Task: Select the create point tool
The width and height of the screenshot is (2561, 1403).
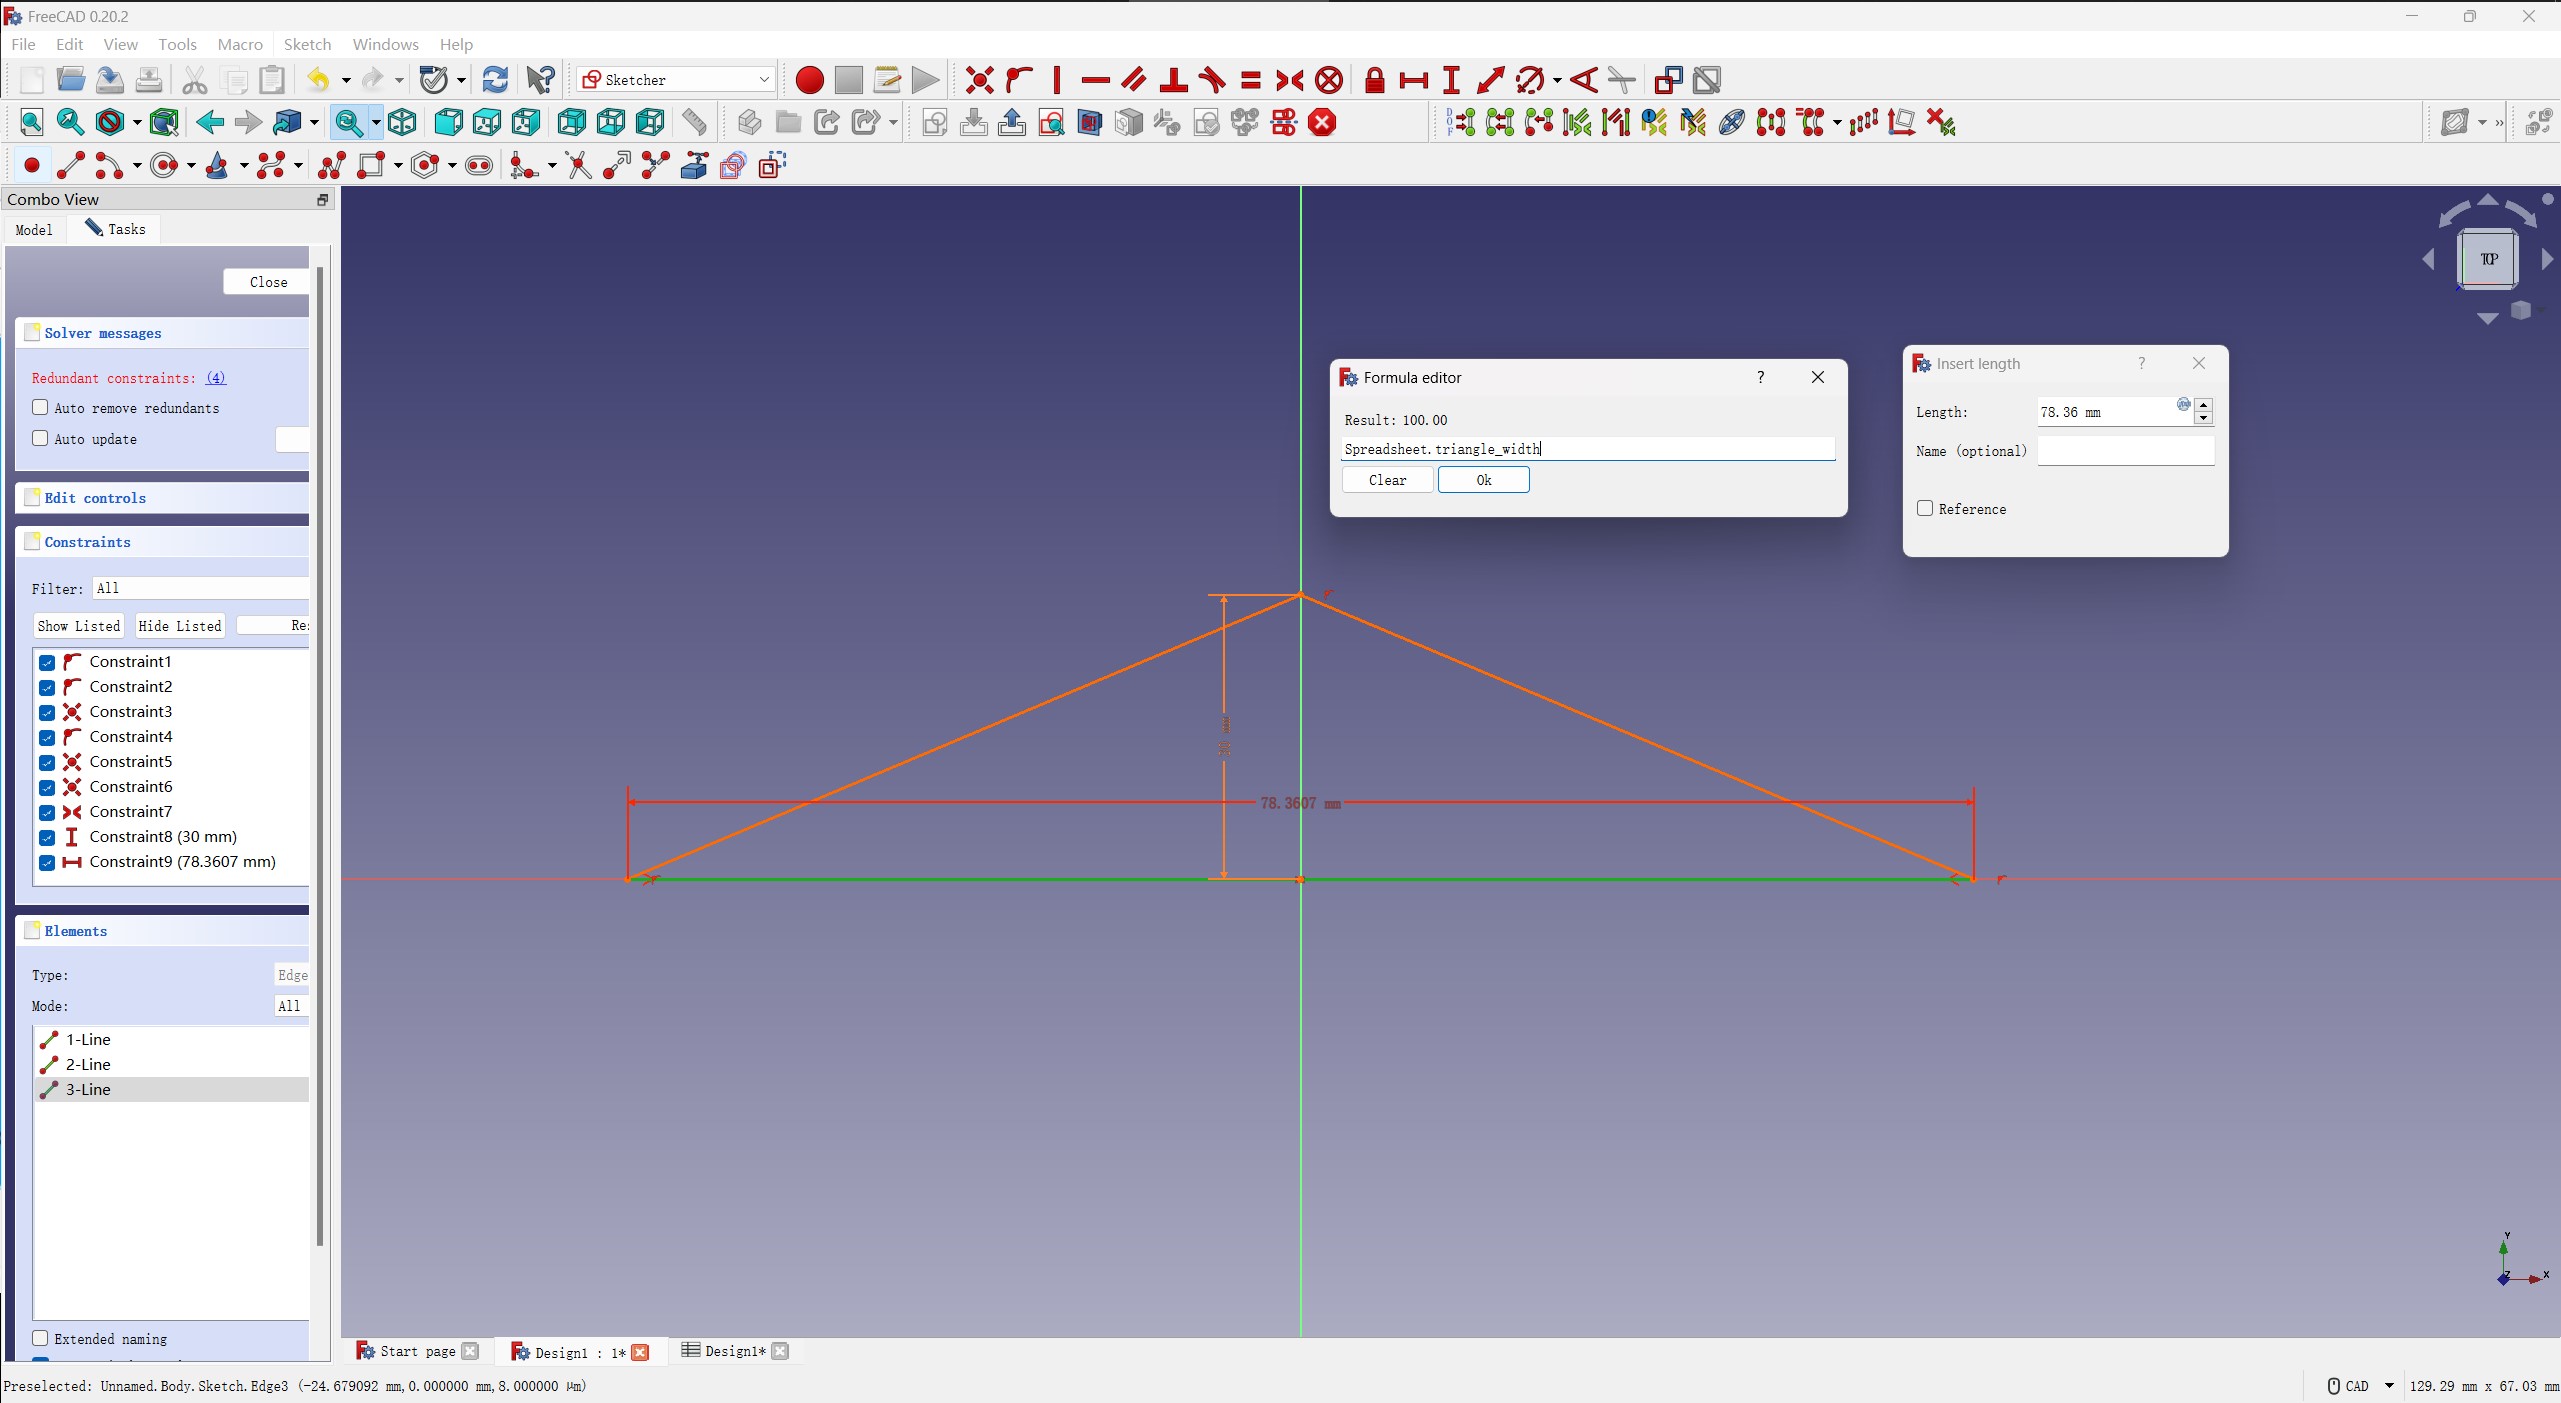Action: [31, 166]
